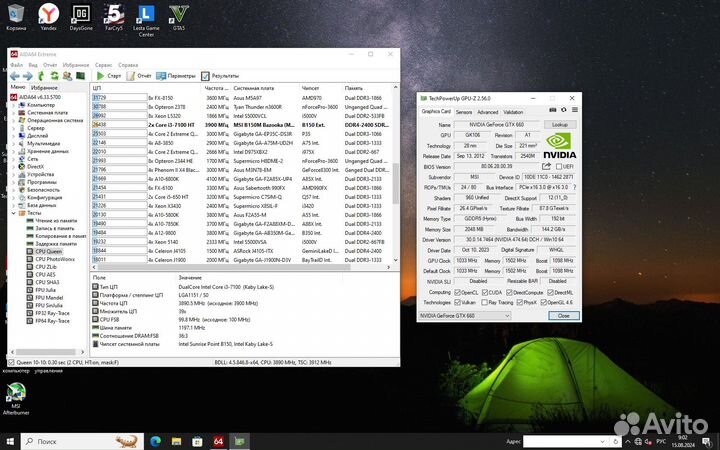Open the DaysGone desktop shortcut
The width and height of the screenshot is (720, 450).
[81, 17]
